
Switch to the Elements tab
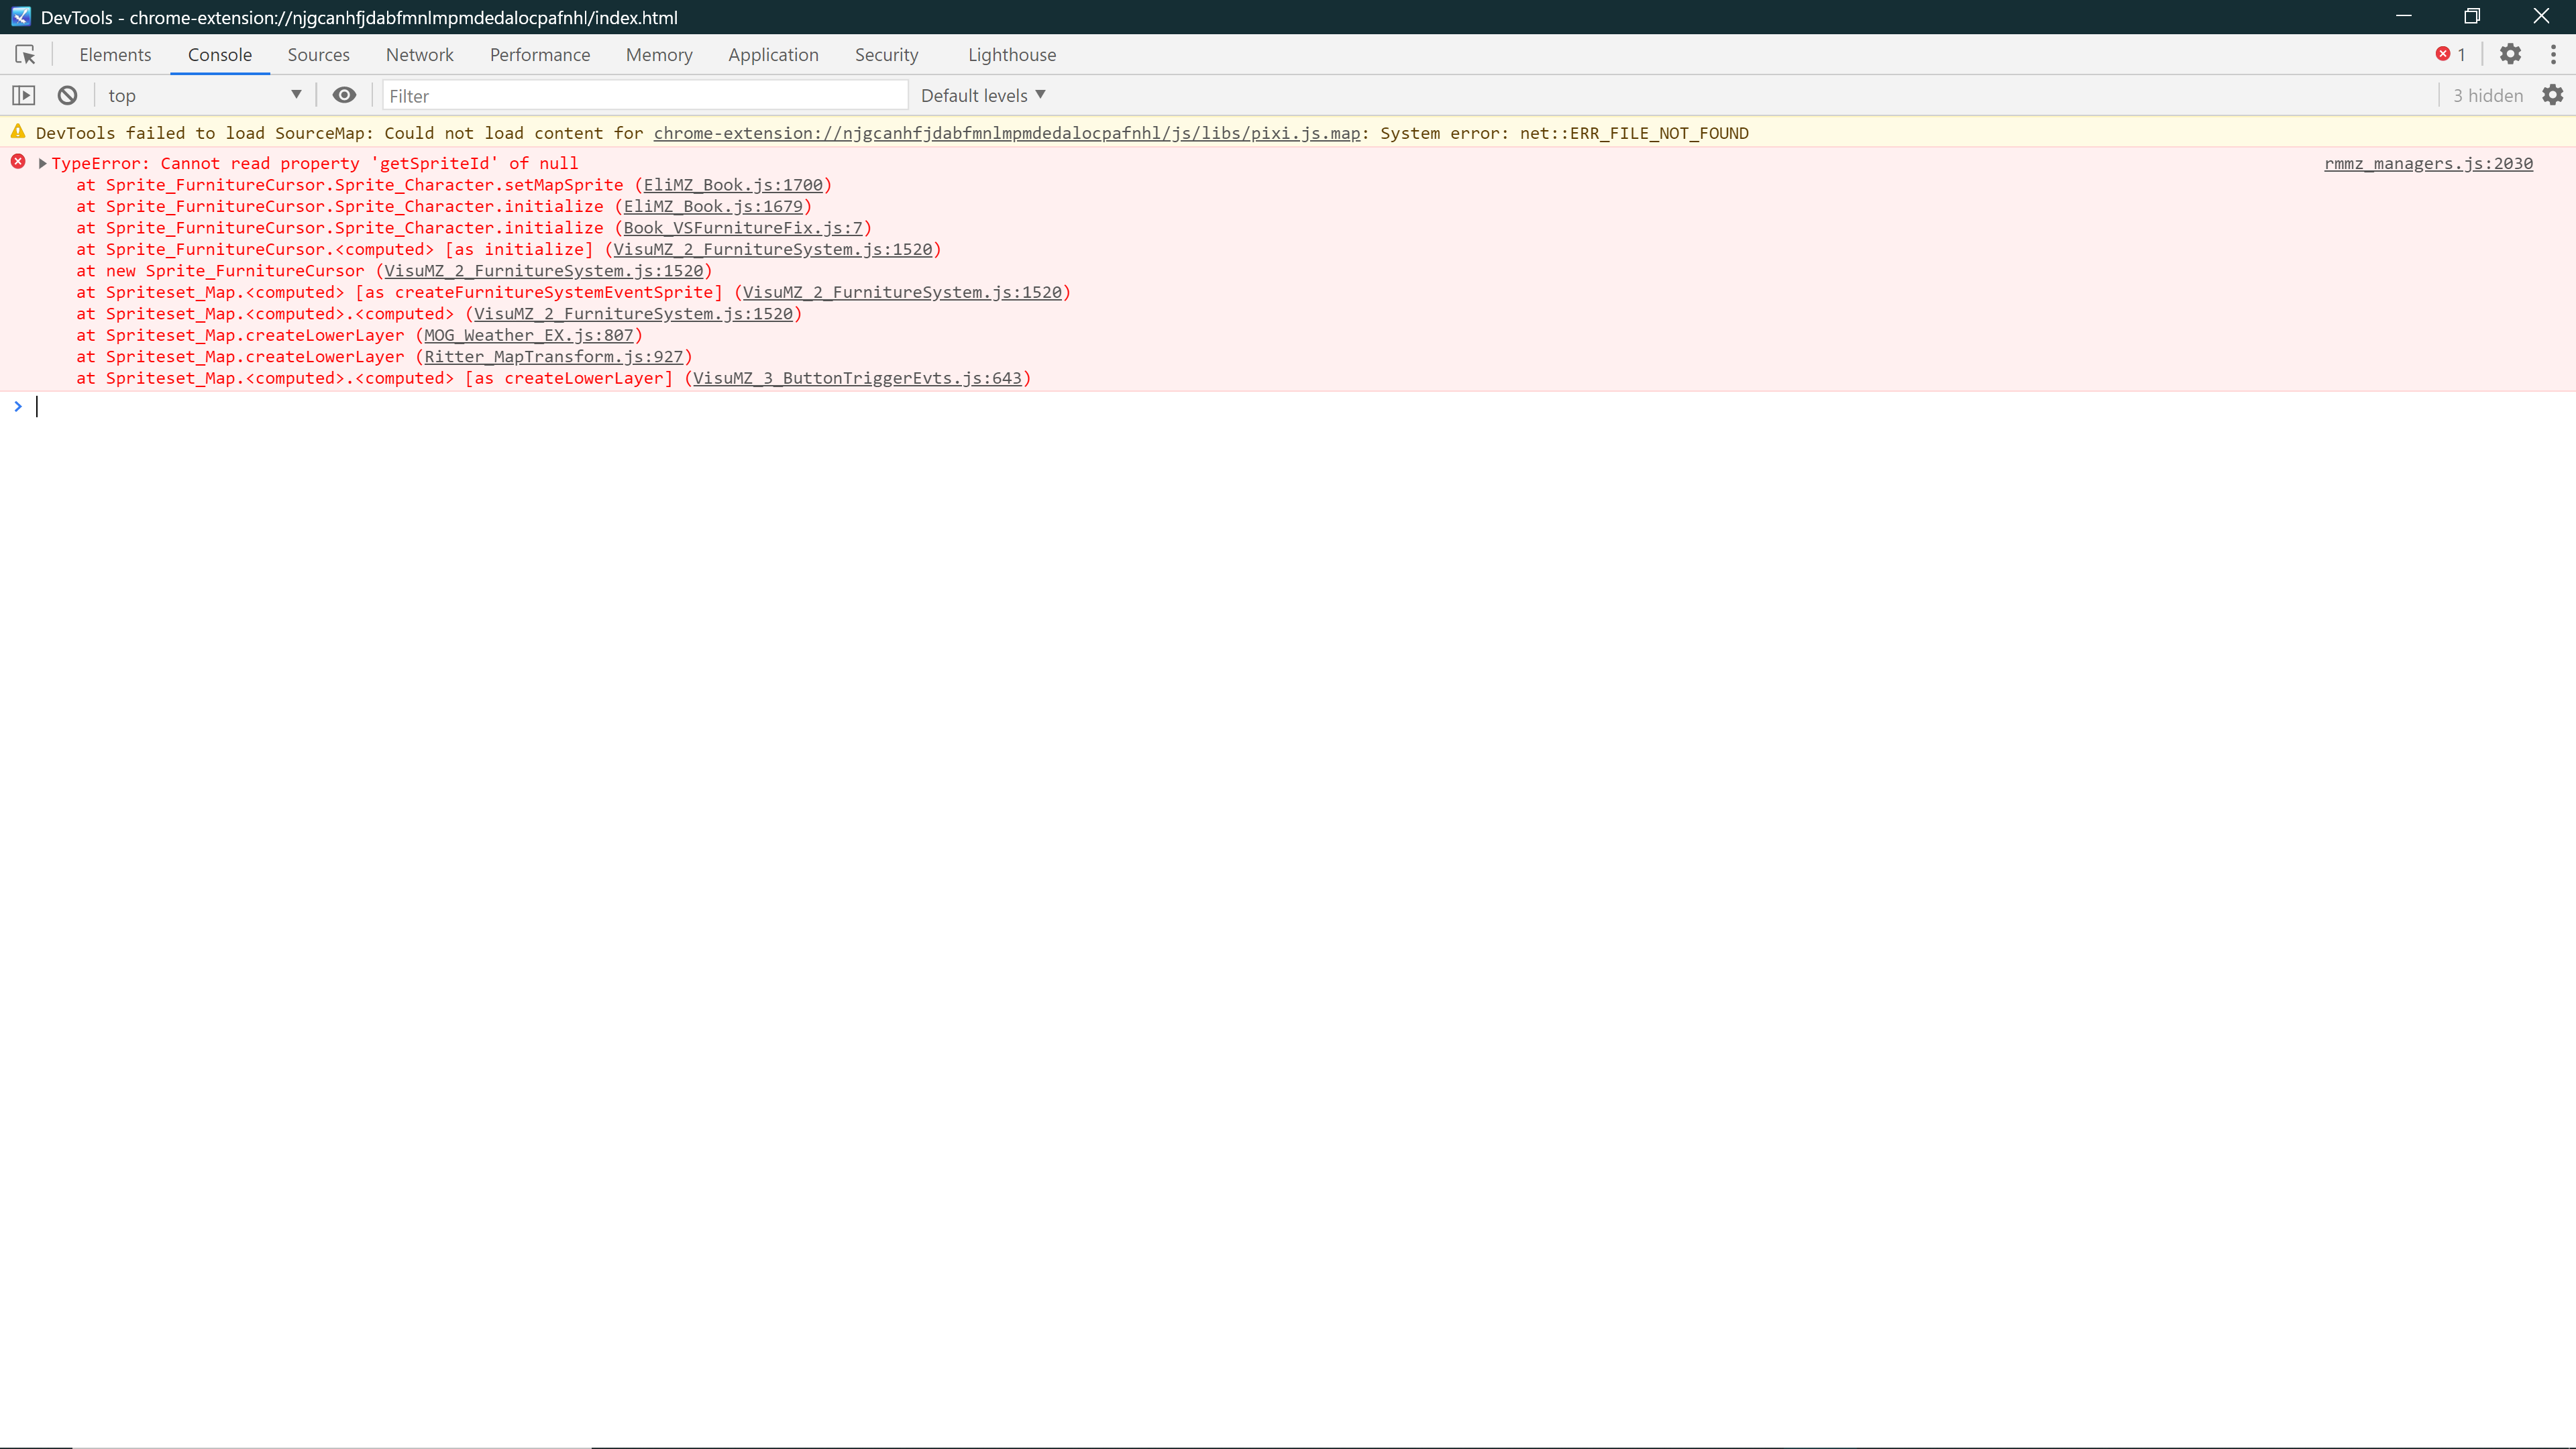(x=115, y=55)
